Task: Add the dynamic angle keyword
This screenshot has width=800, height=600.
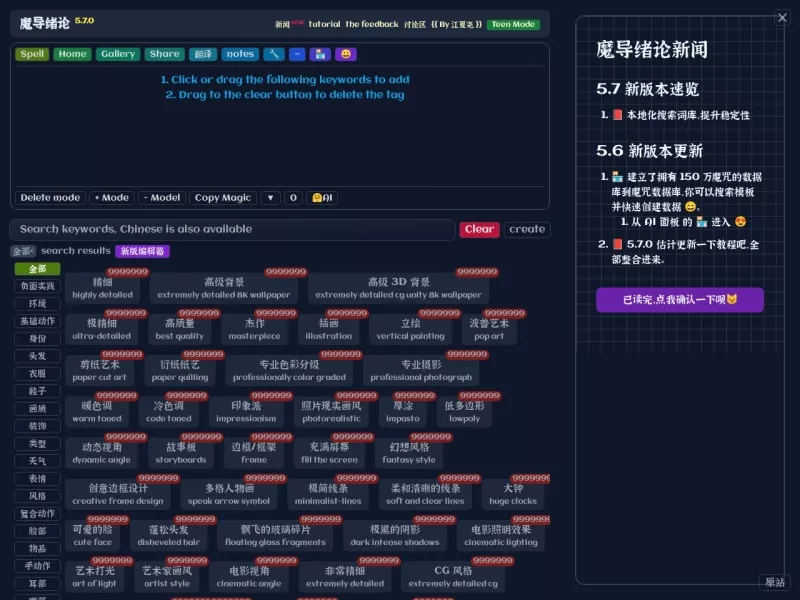Action: [x=102, y=454]
